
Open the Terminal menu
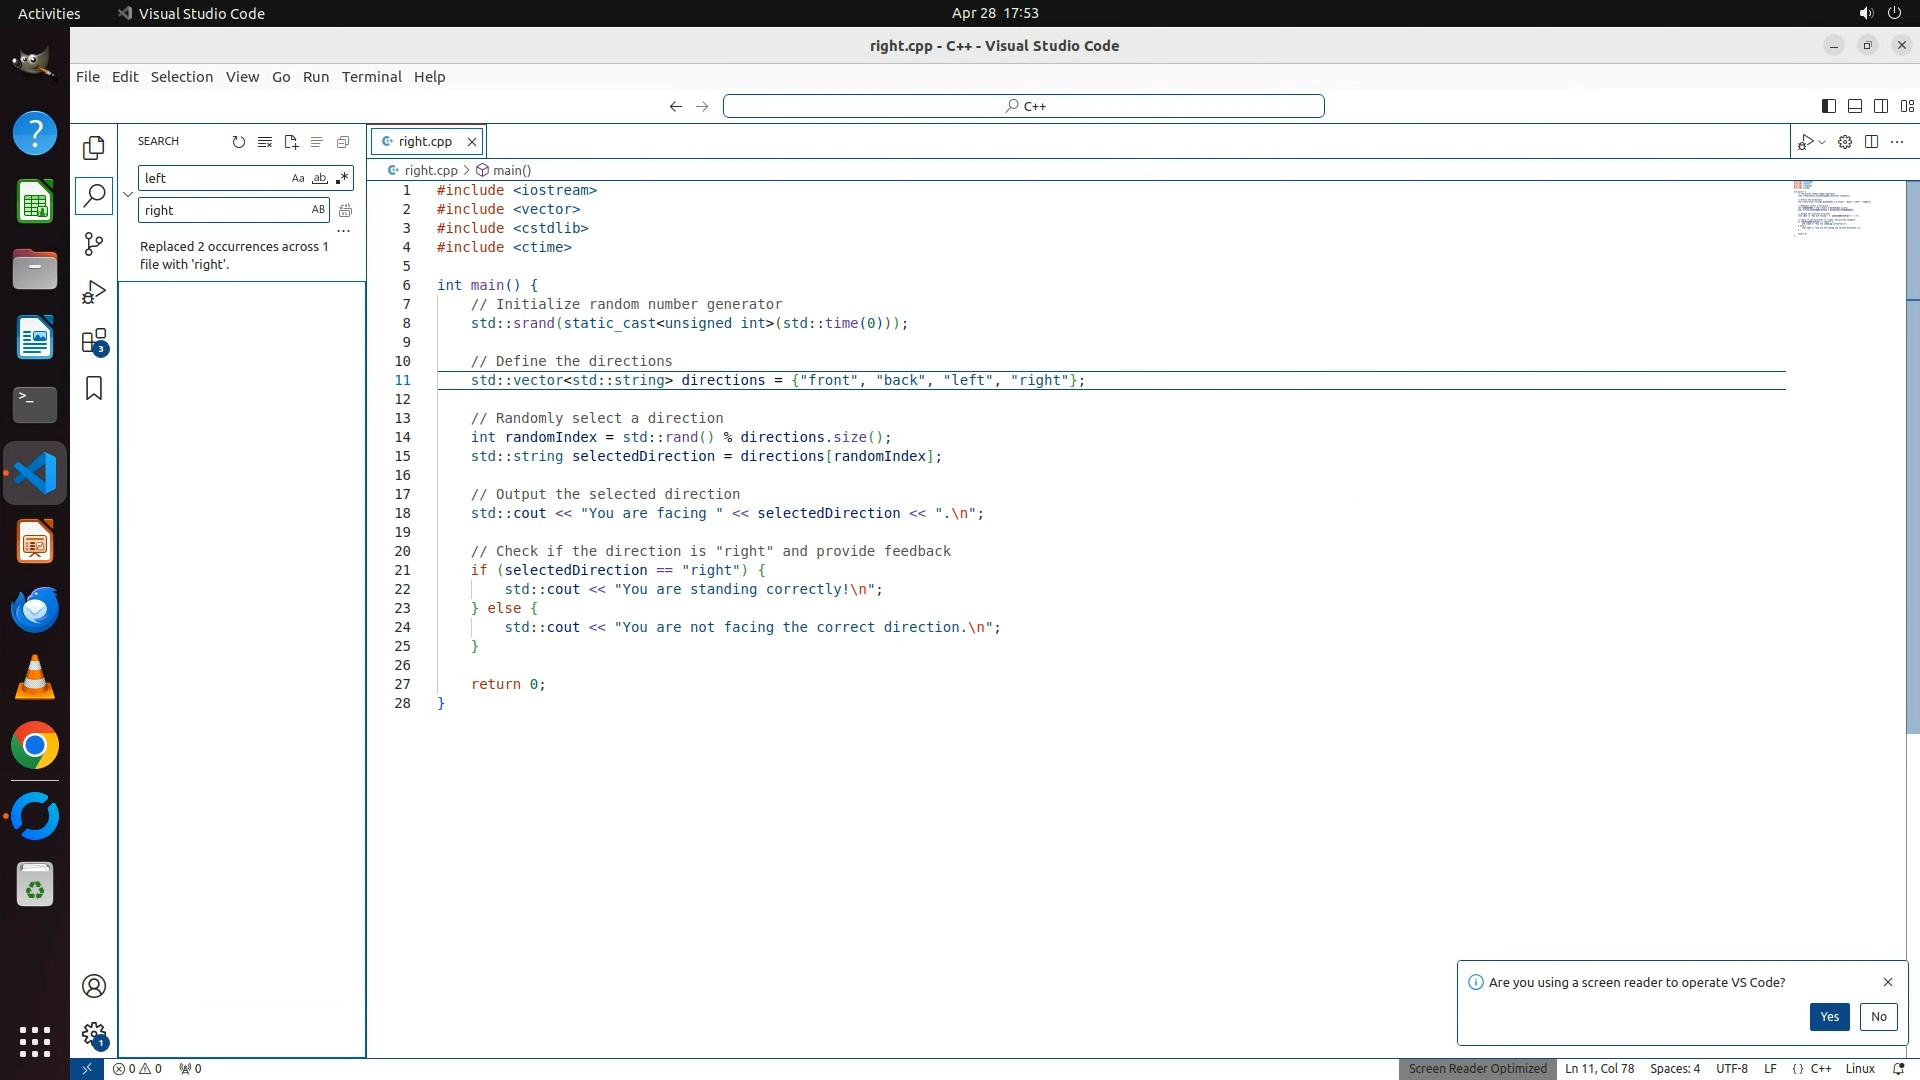click(x=371, y=77)
